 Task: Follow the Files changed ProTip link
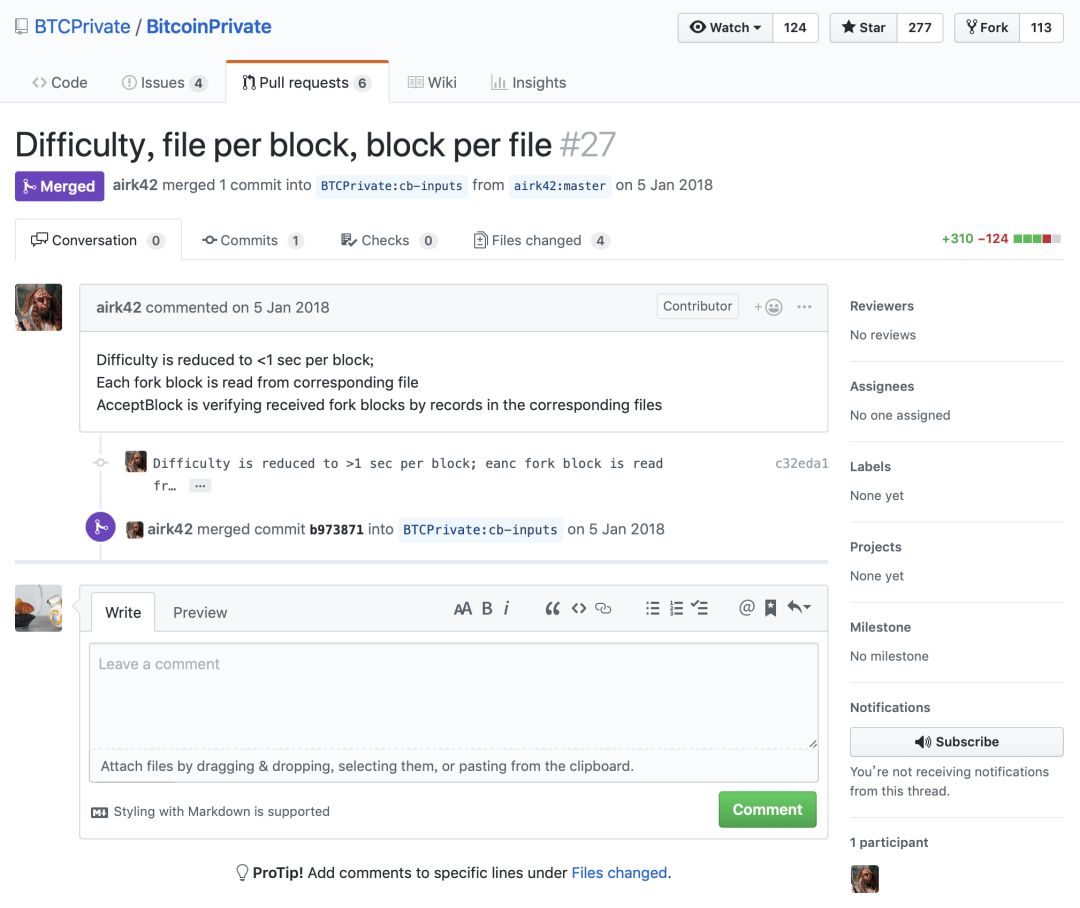619,873
